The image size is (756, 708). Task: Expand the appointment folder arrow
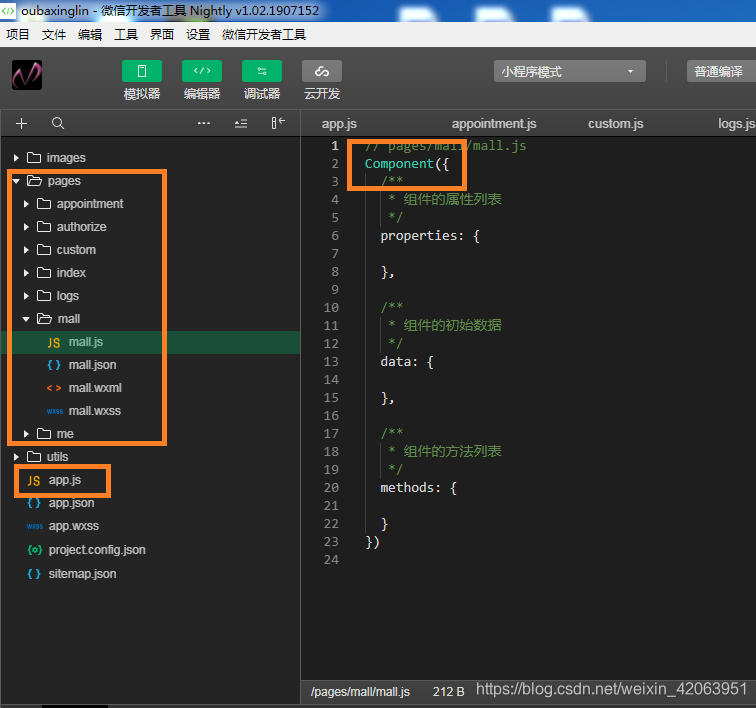click(x=26, y=204)
